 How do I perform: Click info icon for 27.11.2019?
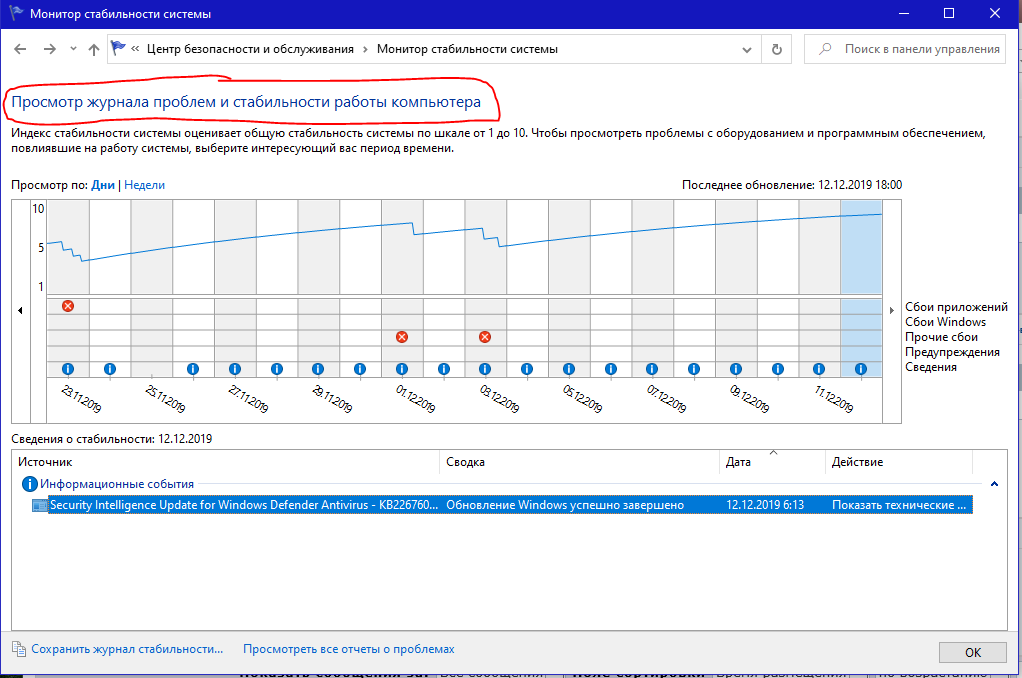tap(235, 369)
